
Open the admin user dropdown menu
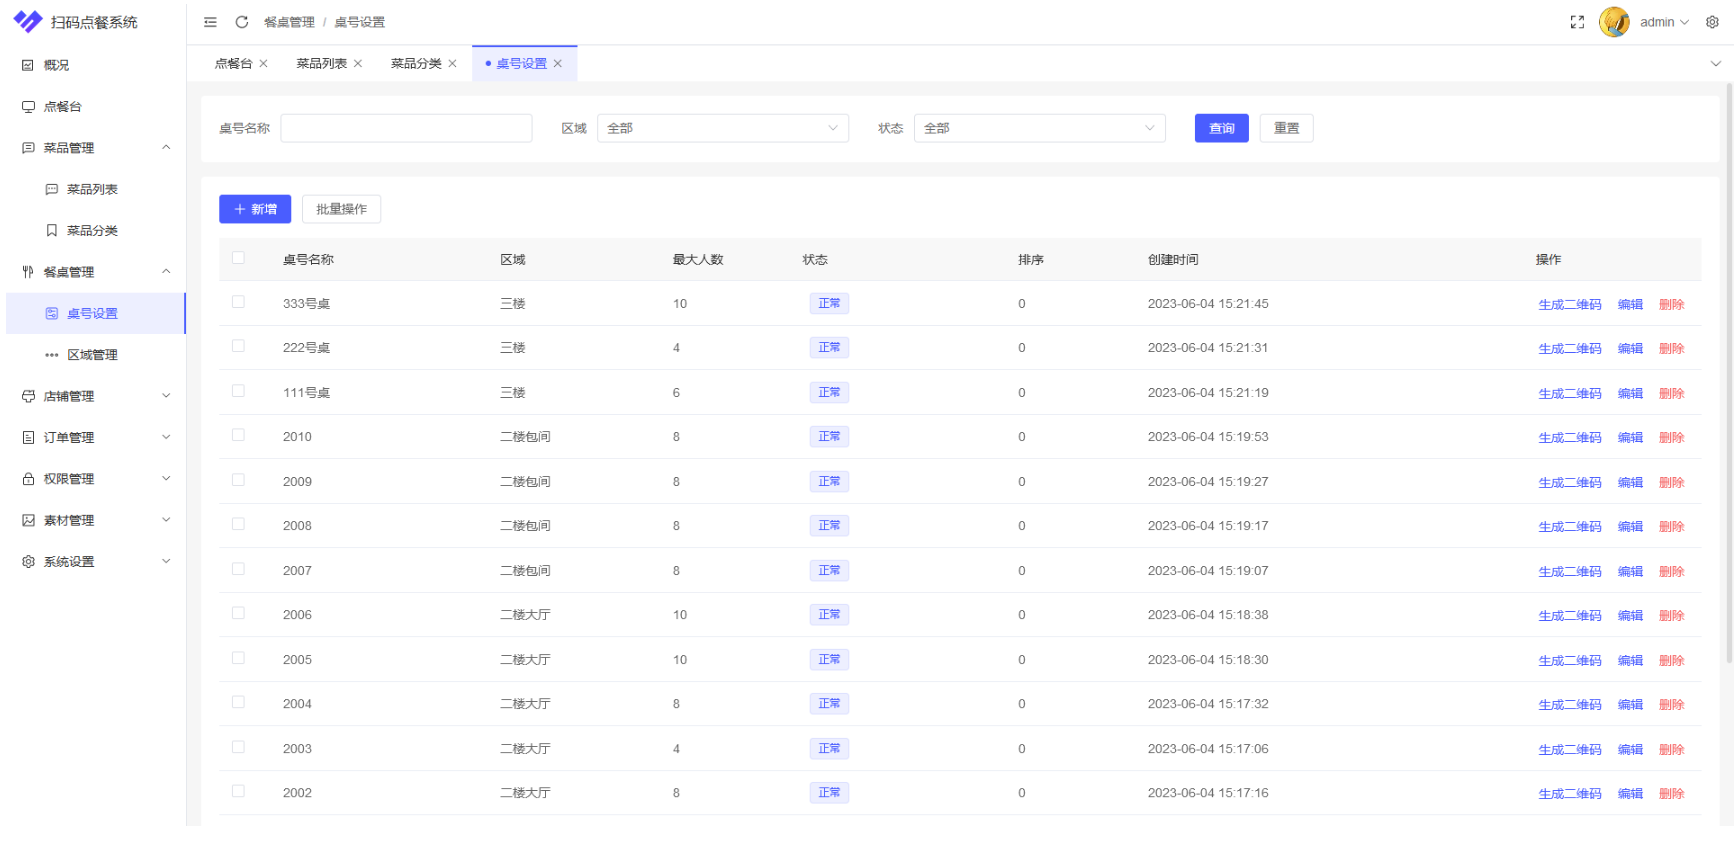(x=1664, y=22)
